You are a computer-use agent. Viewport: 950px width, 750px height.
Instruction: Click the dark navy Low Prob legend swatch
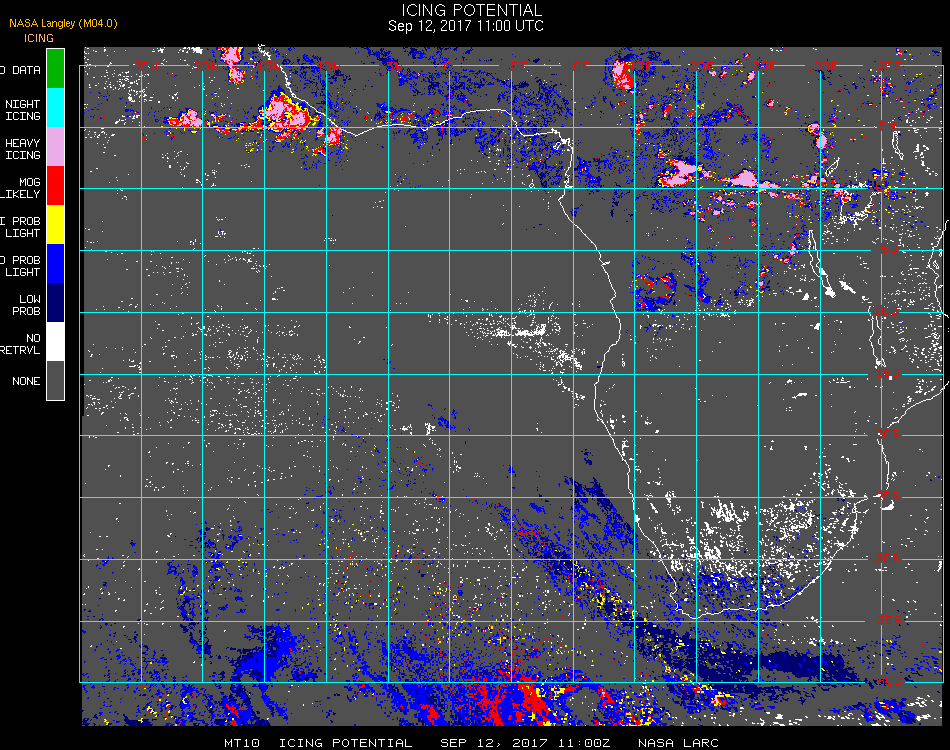[x=55, y=303]
